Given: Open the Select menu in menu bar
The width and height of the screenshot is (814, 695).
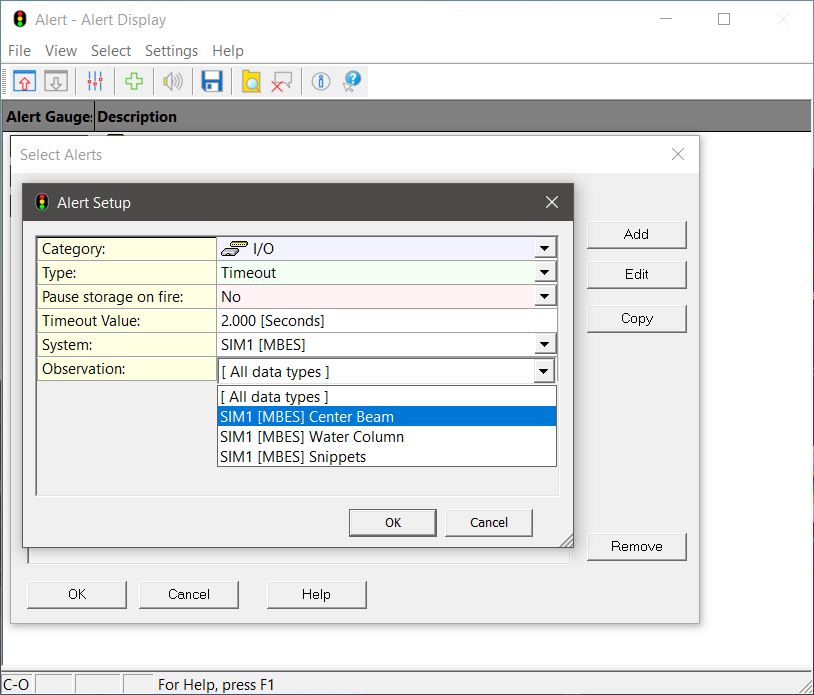Looking at the screenshot, I should click(110, 51).
